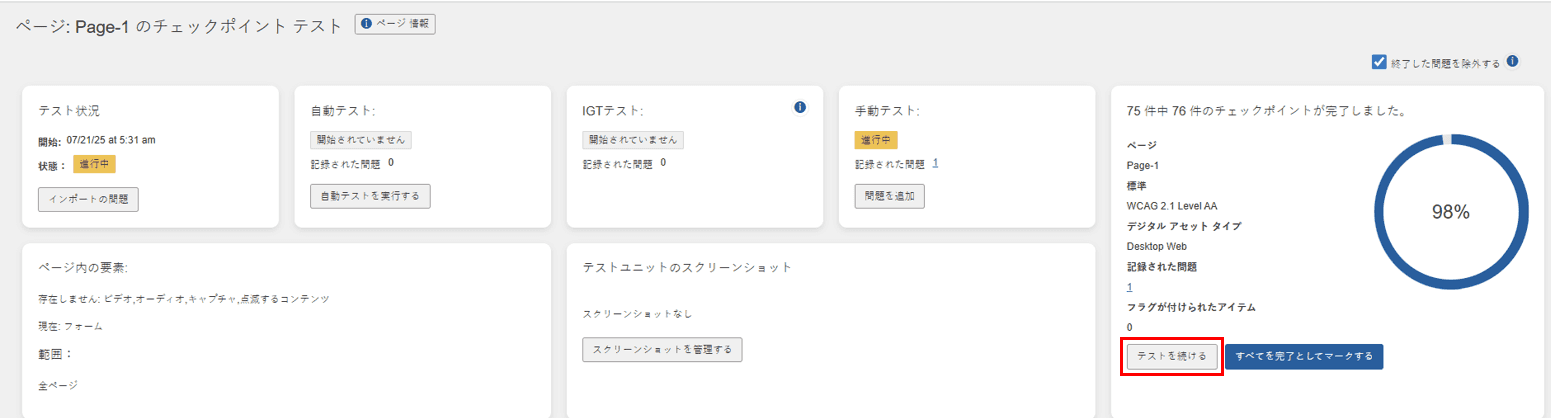Open 記録された問題 link under Desktop Web
The width and height of the screenshot is (1551, 418).
(x=1129, y=287)
